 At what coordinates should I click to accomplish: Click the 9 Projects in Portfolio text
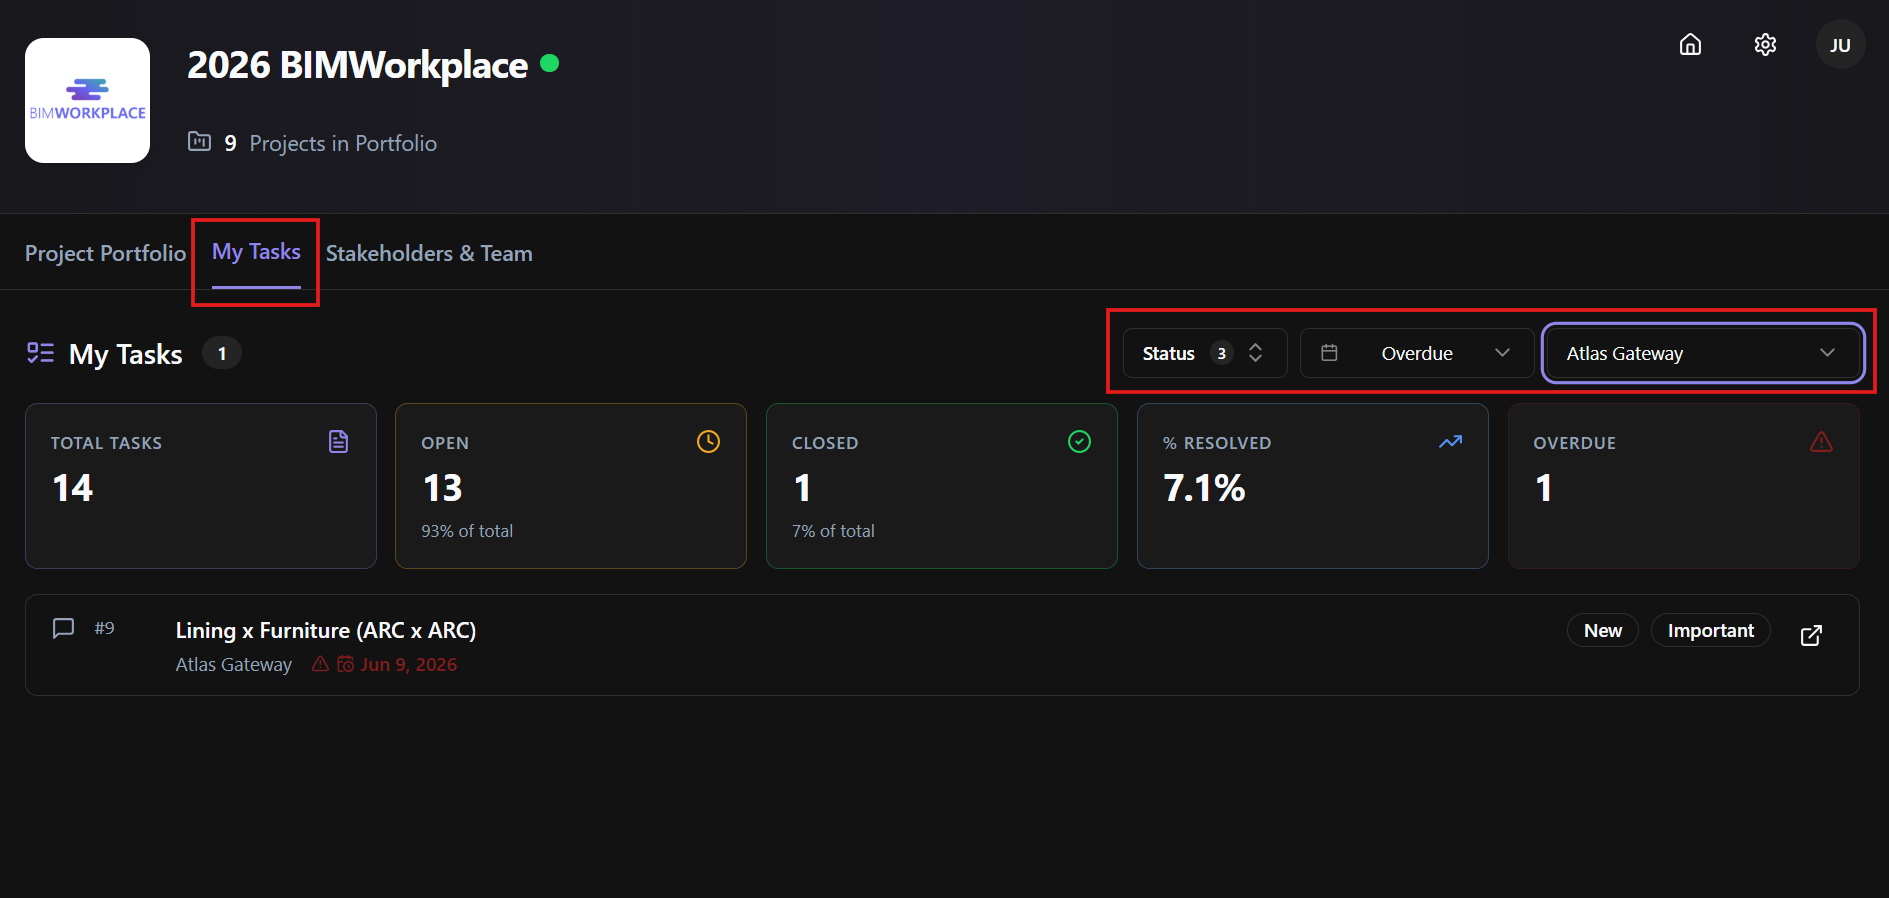tap(330, 143)
